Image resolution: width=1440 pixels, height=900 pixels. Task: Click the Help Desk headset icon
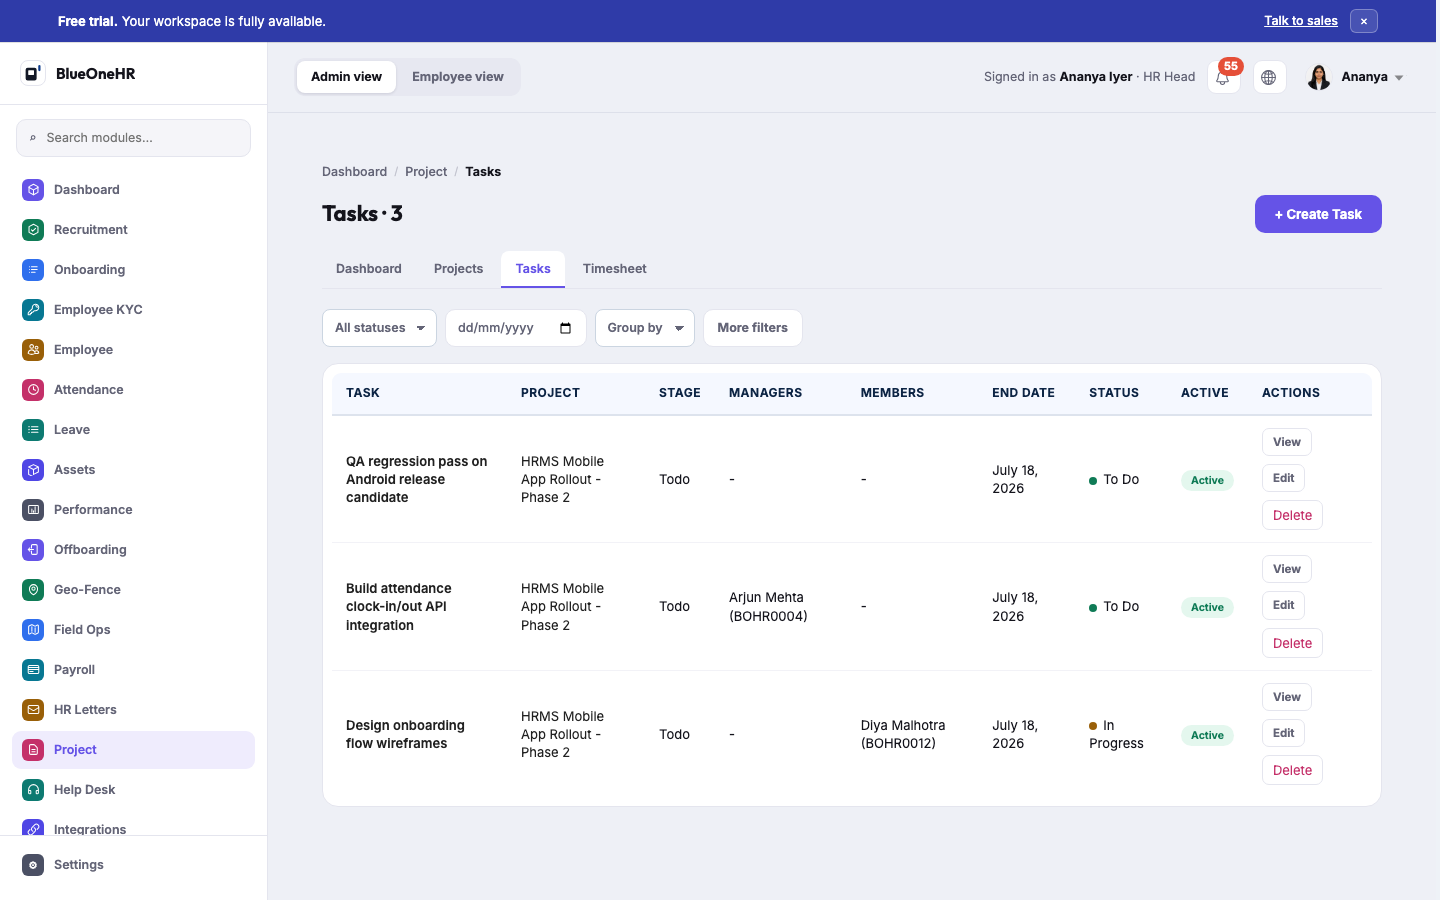33,790
